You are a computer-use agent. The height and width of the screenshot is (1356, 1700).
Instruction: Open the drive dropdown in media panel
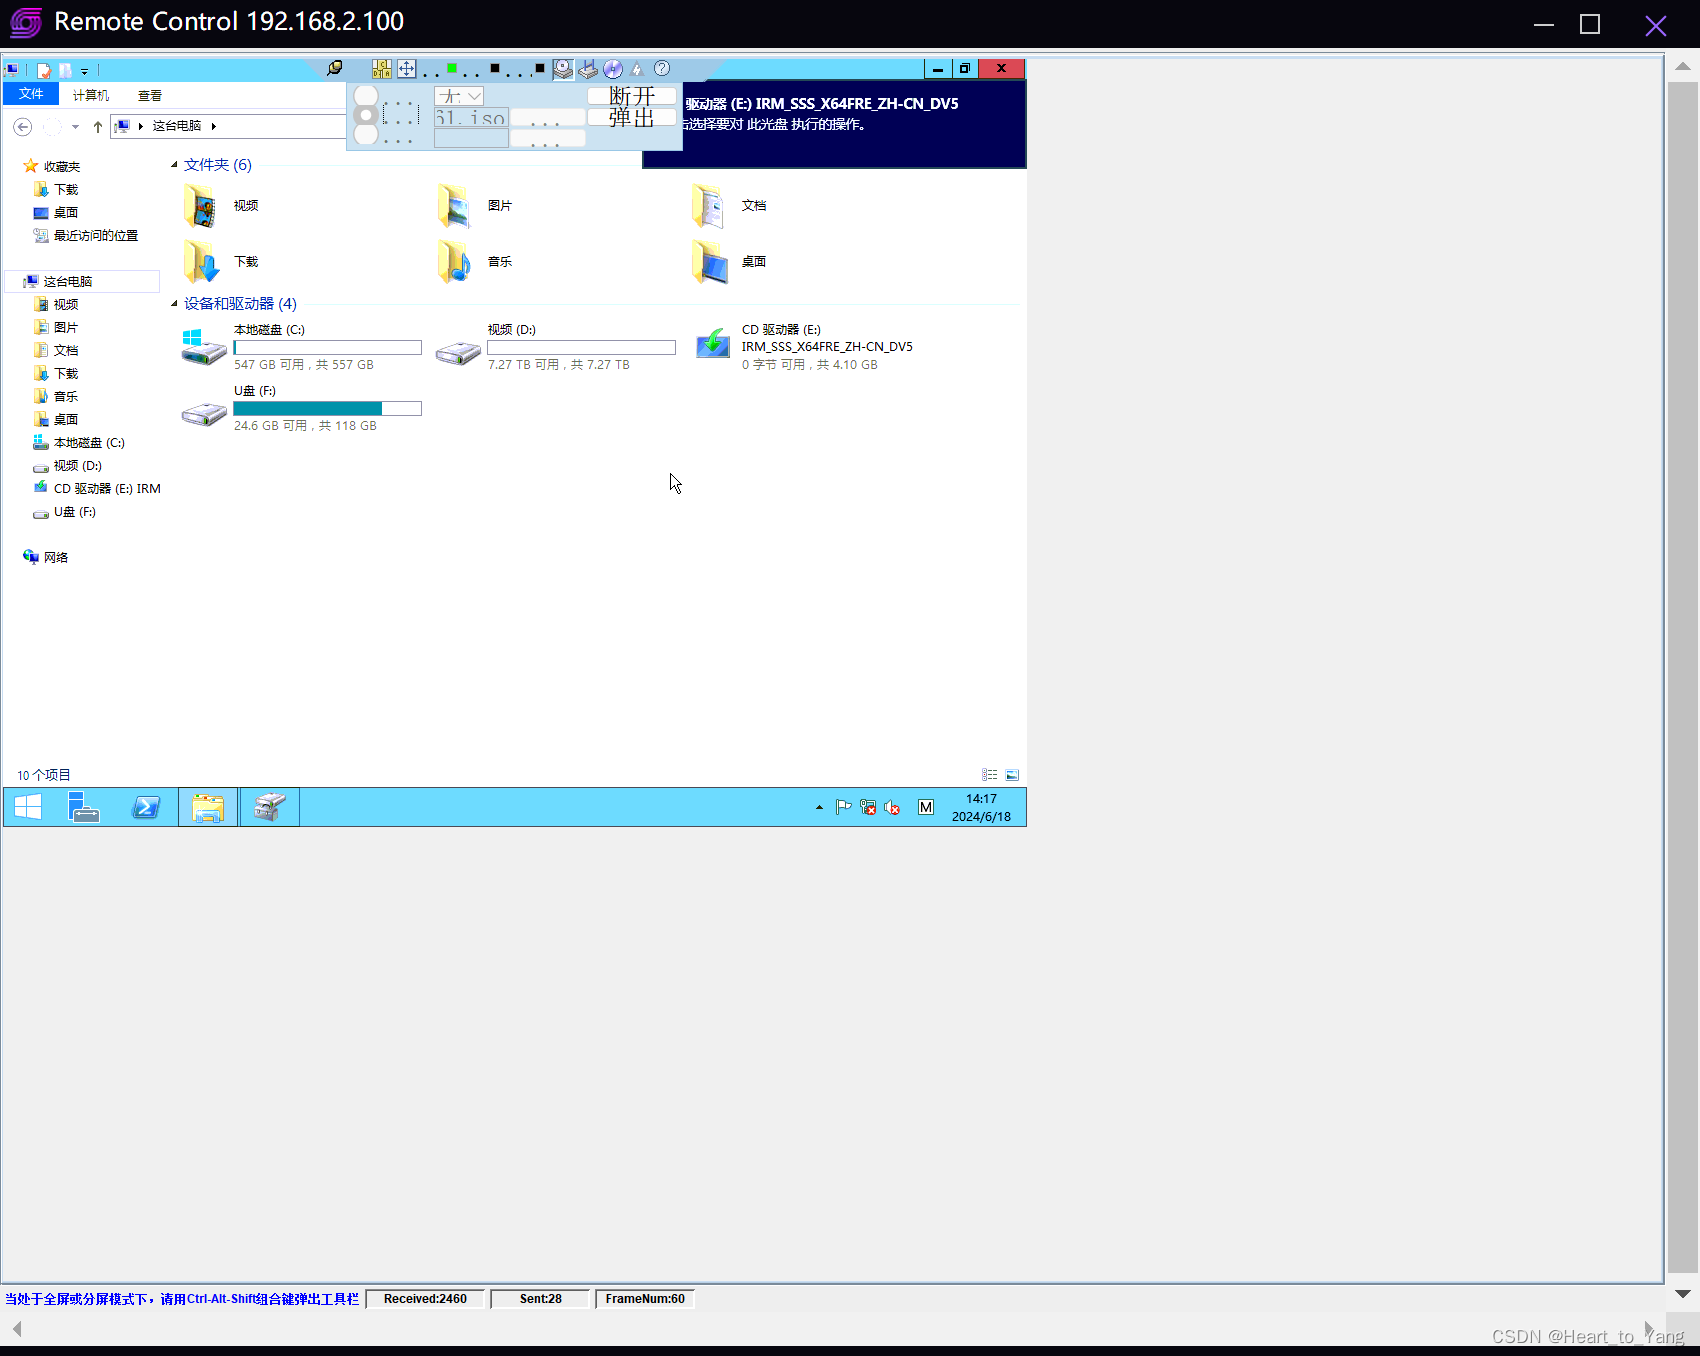[474, 96]
